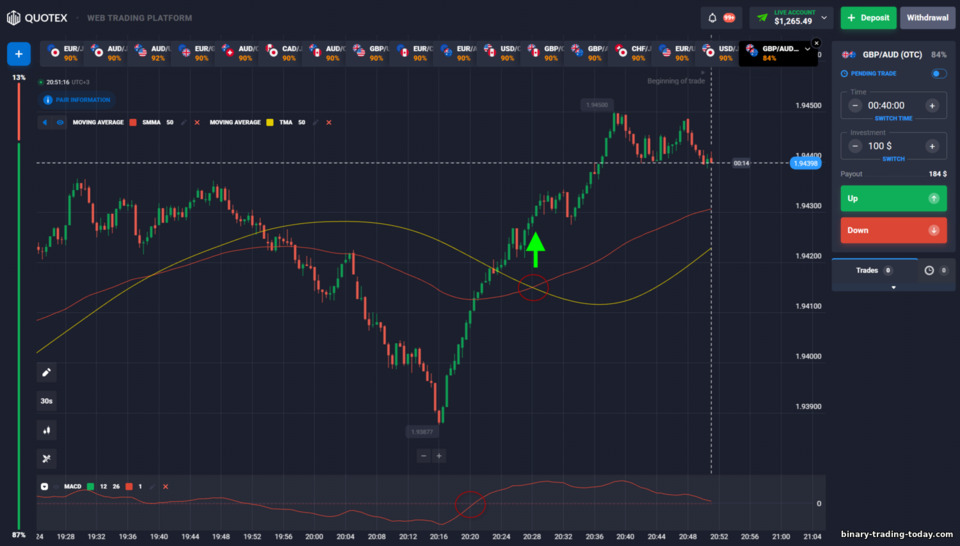This screenshot has height=546, width=960.
Task: Expand GBP/AUD active tab dropdown chevron
Action: (807, 49)
